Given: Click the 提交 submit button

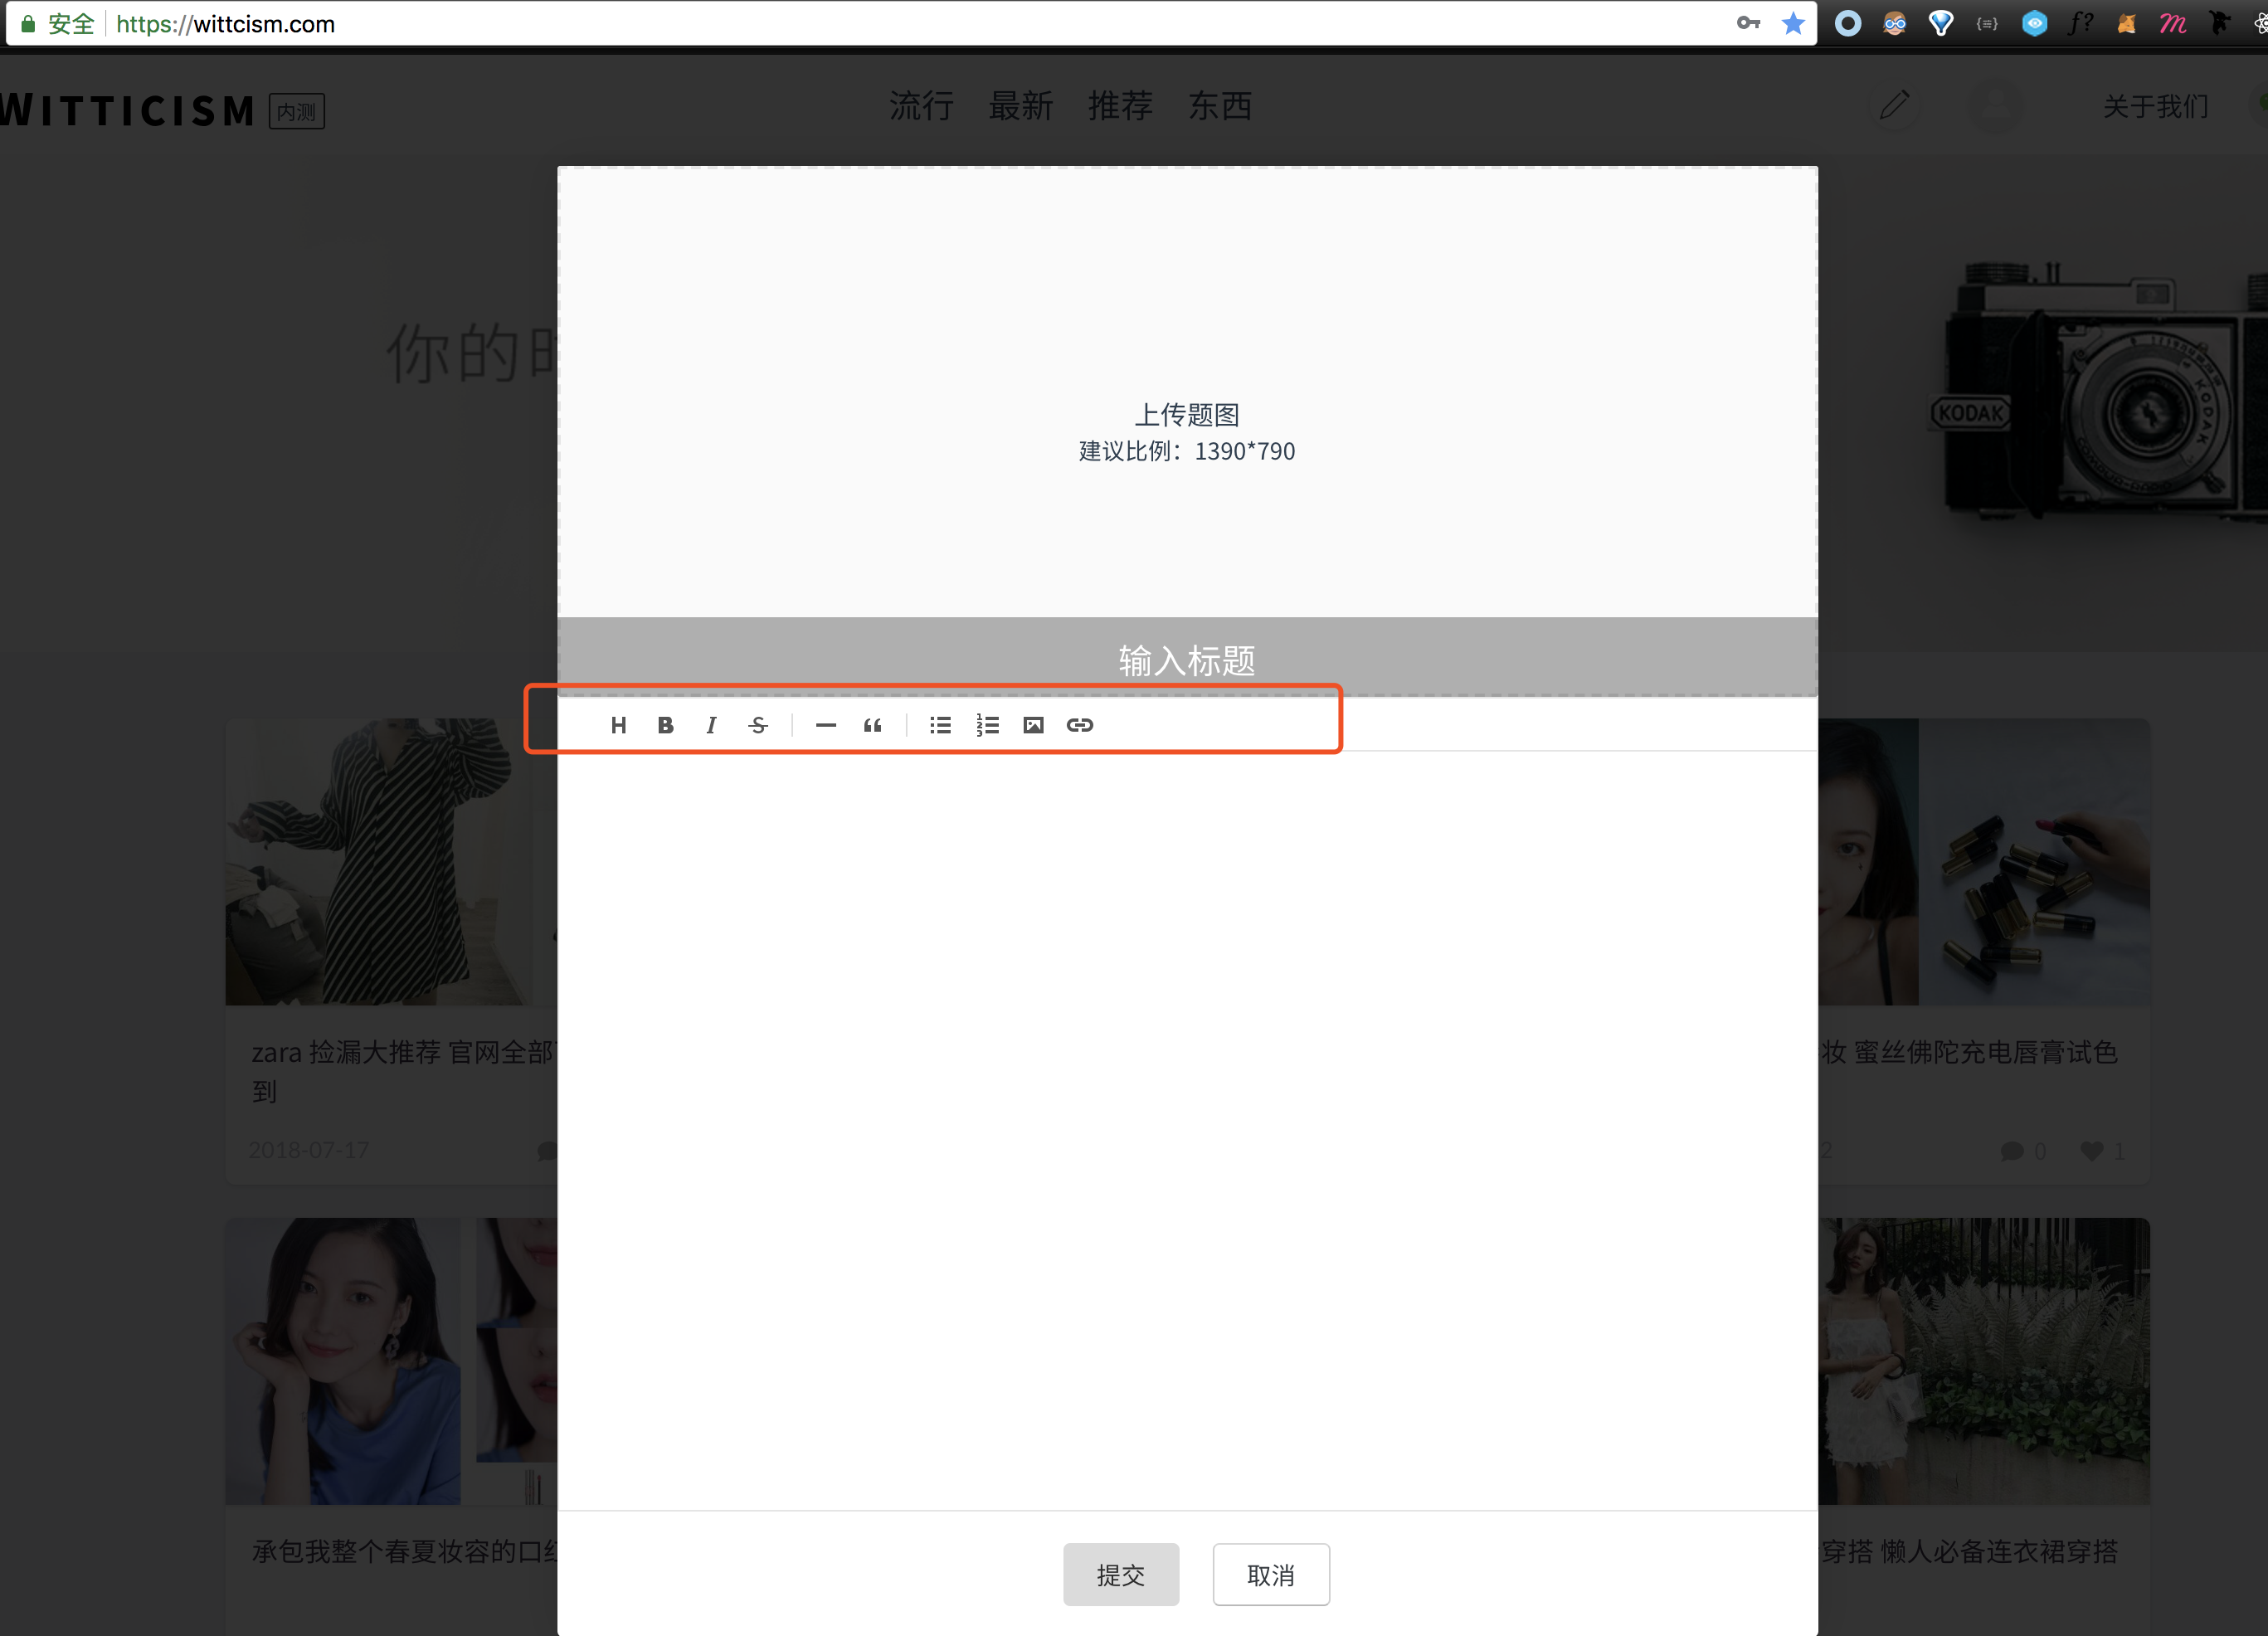Looking at the screenshot, I should 1121,1574.
